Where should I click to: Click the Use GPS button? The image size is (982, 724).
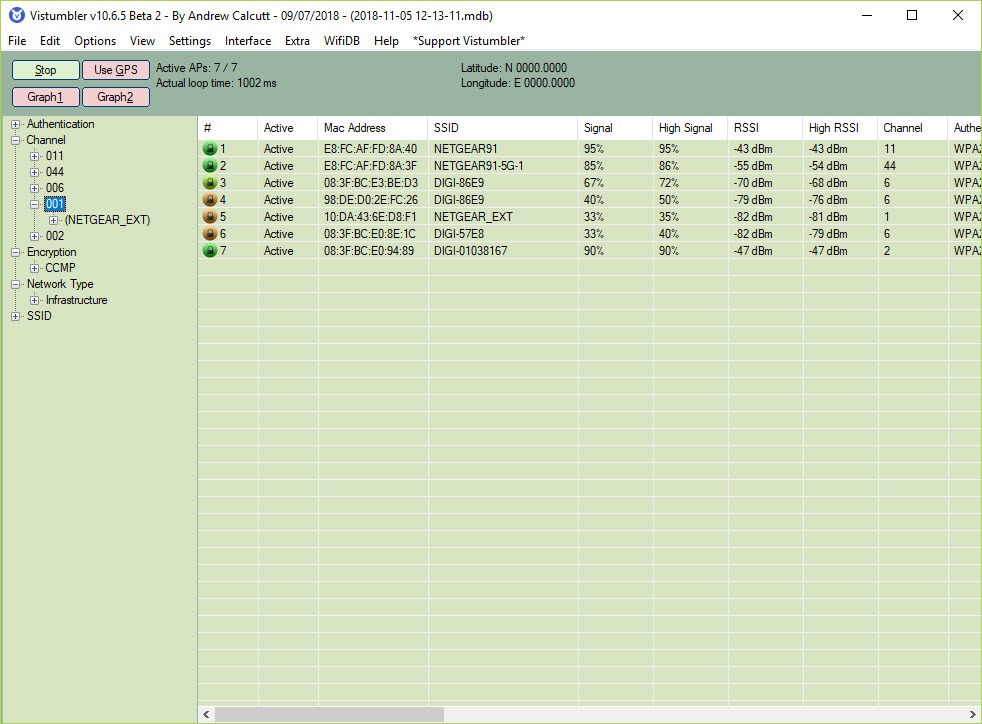click(x=116, y=70)
